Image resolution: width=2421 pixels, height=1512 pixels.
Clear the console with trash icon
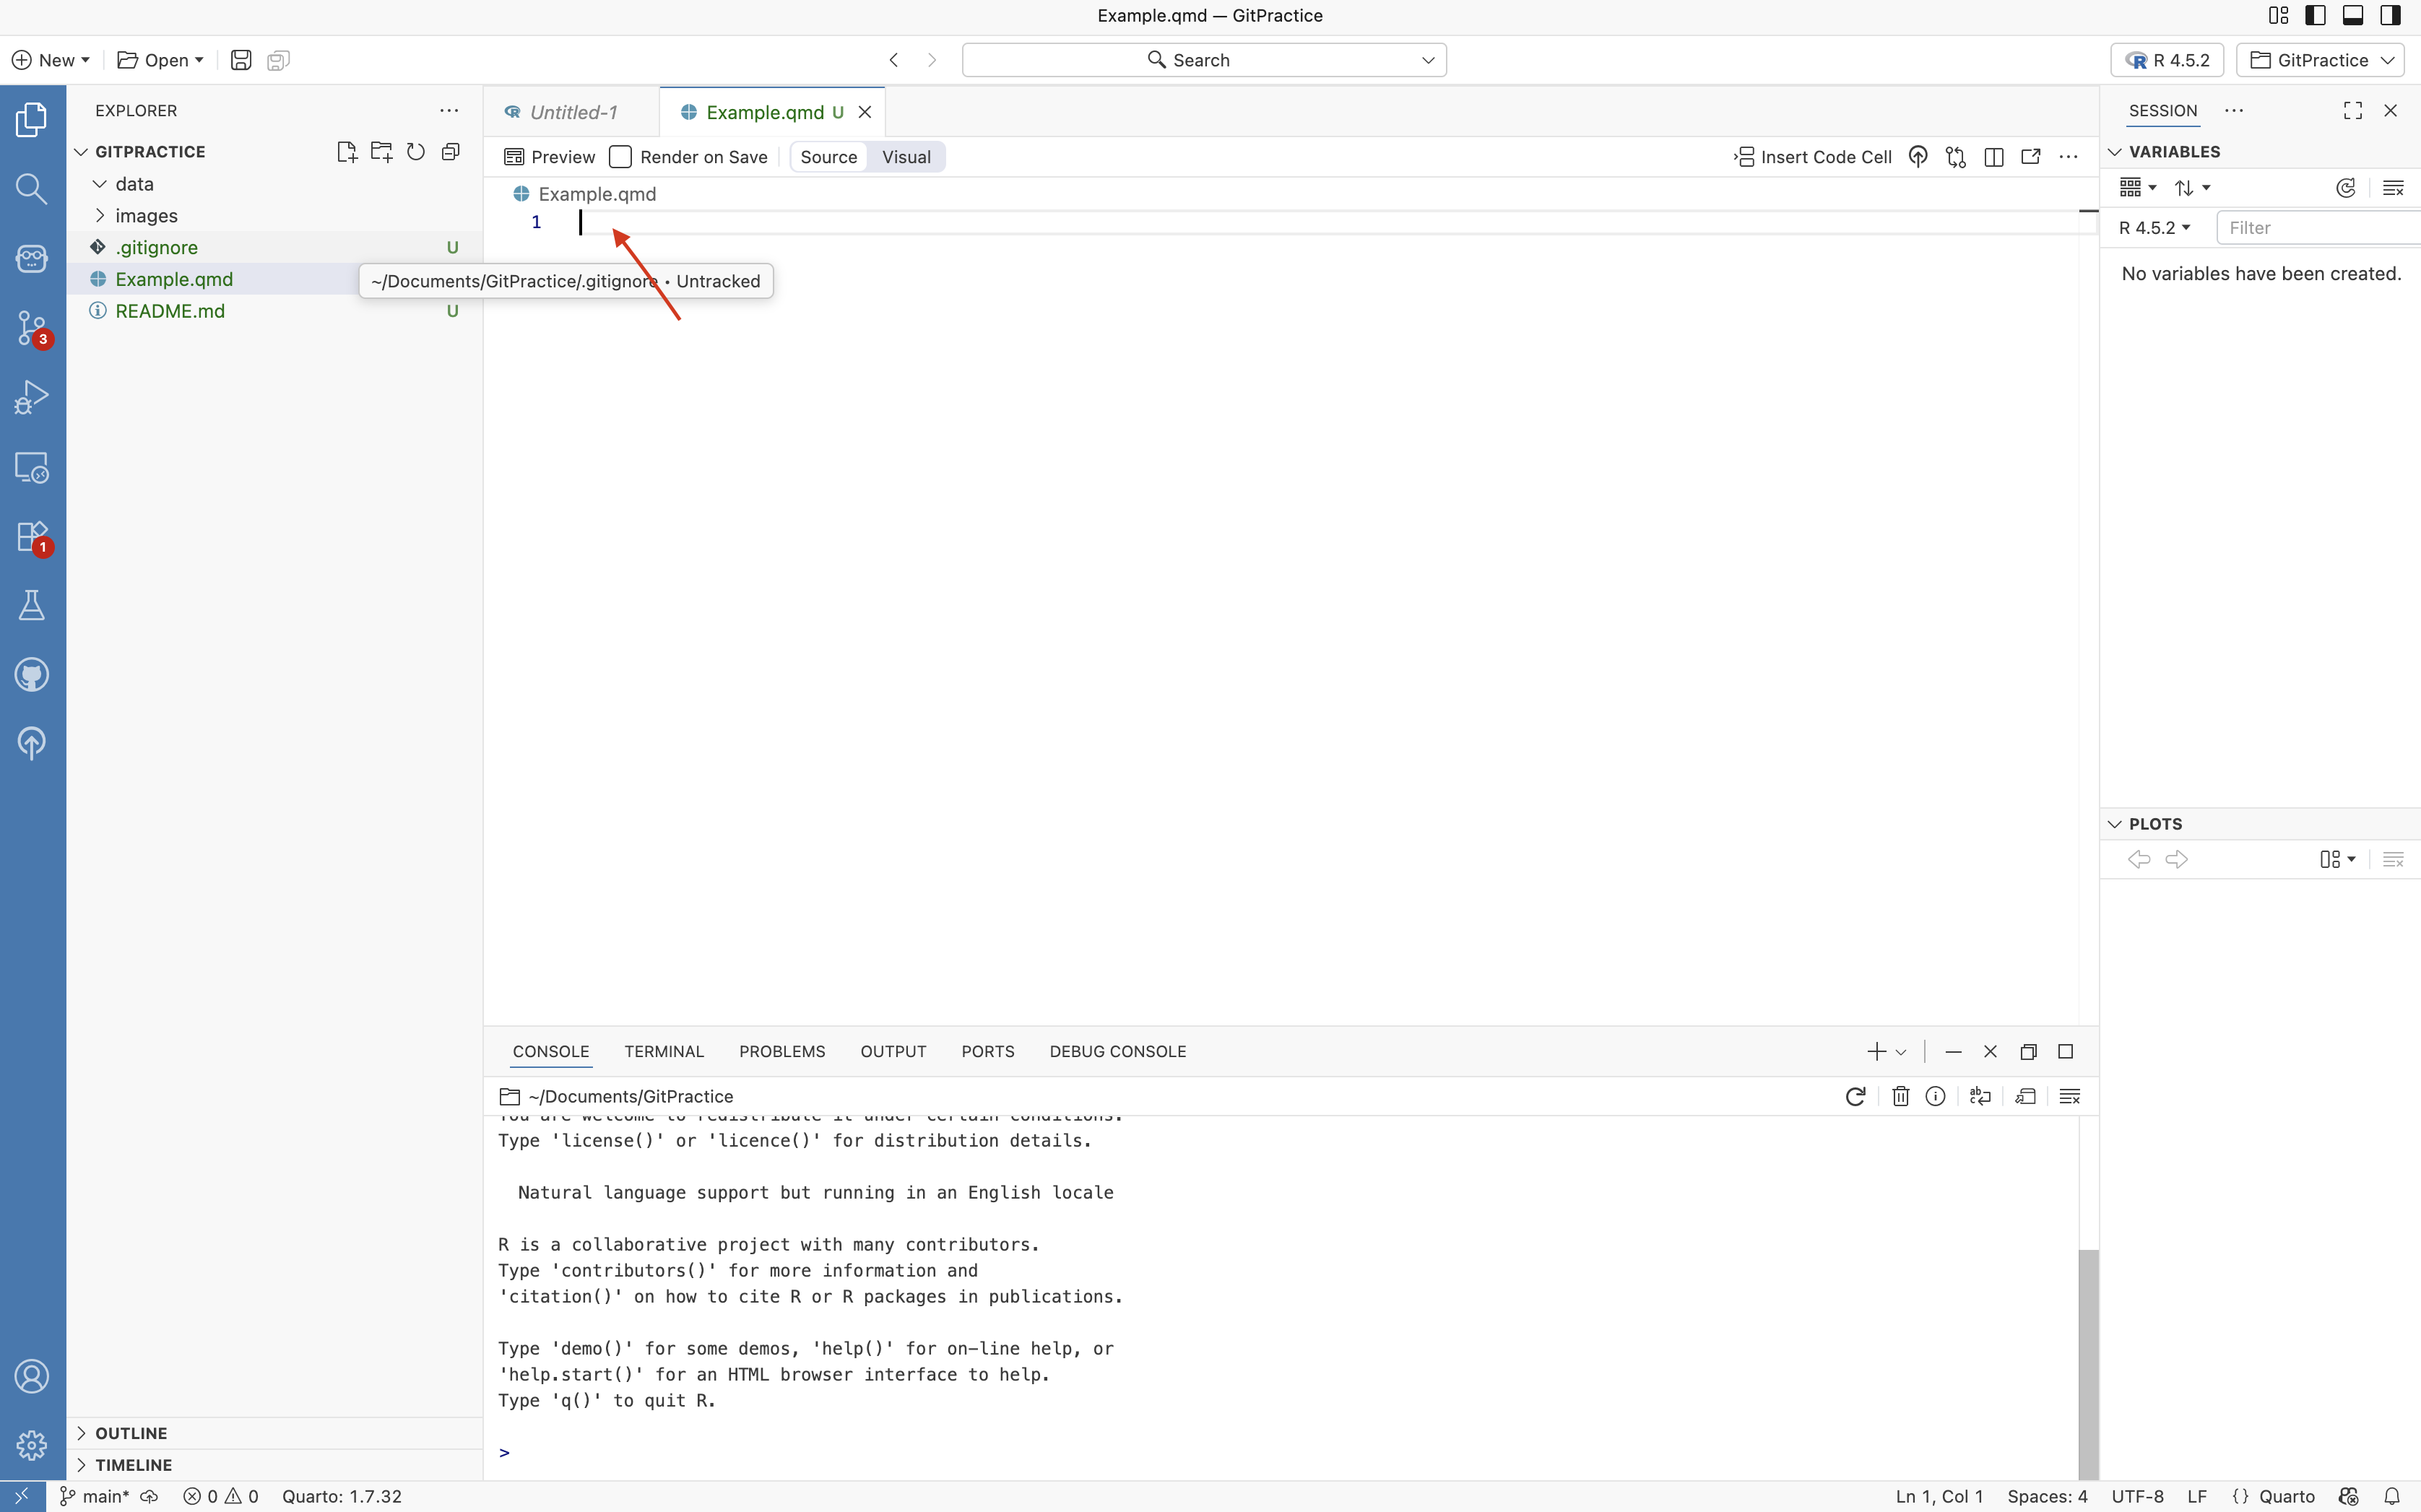click(1900, 1097)
